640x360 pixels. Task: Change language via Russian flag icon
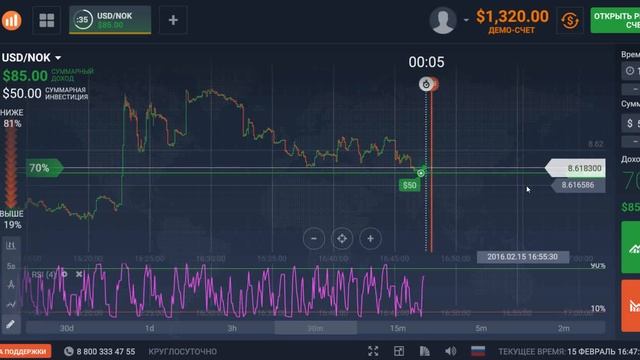[478, 351]
